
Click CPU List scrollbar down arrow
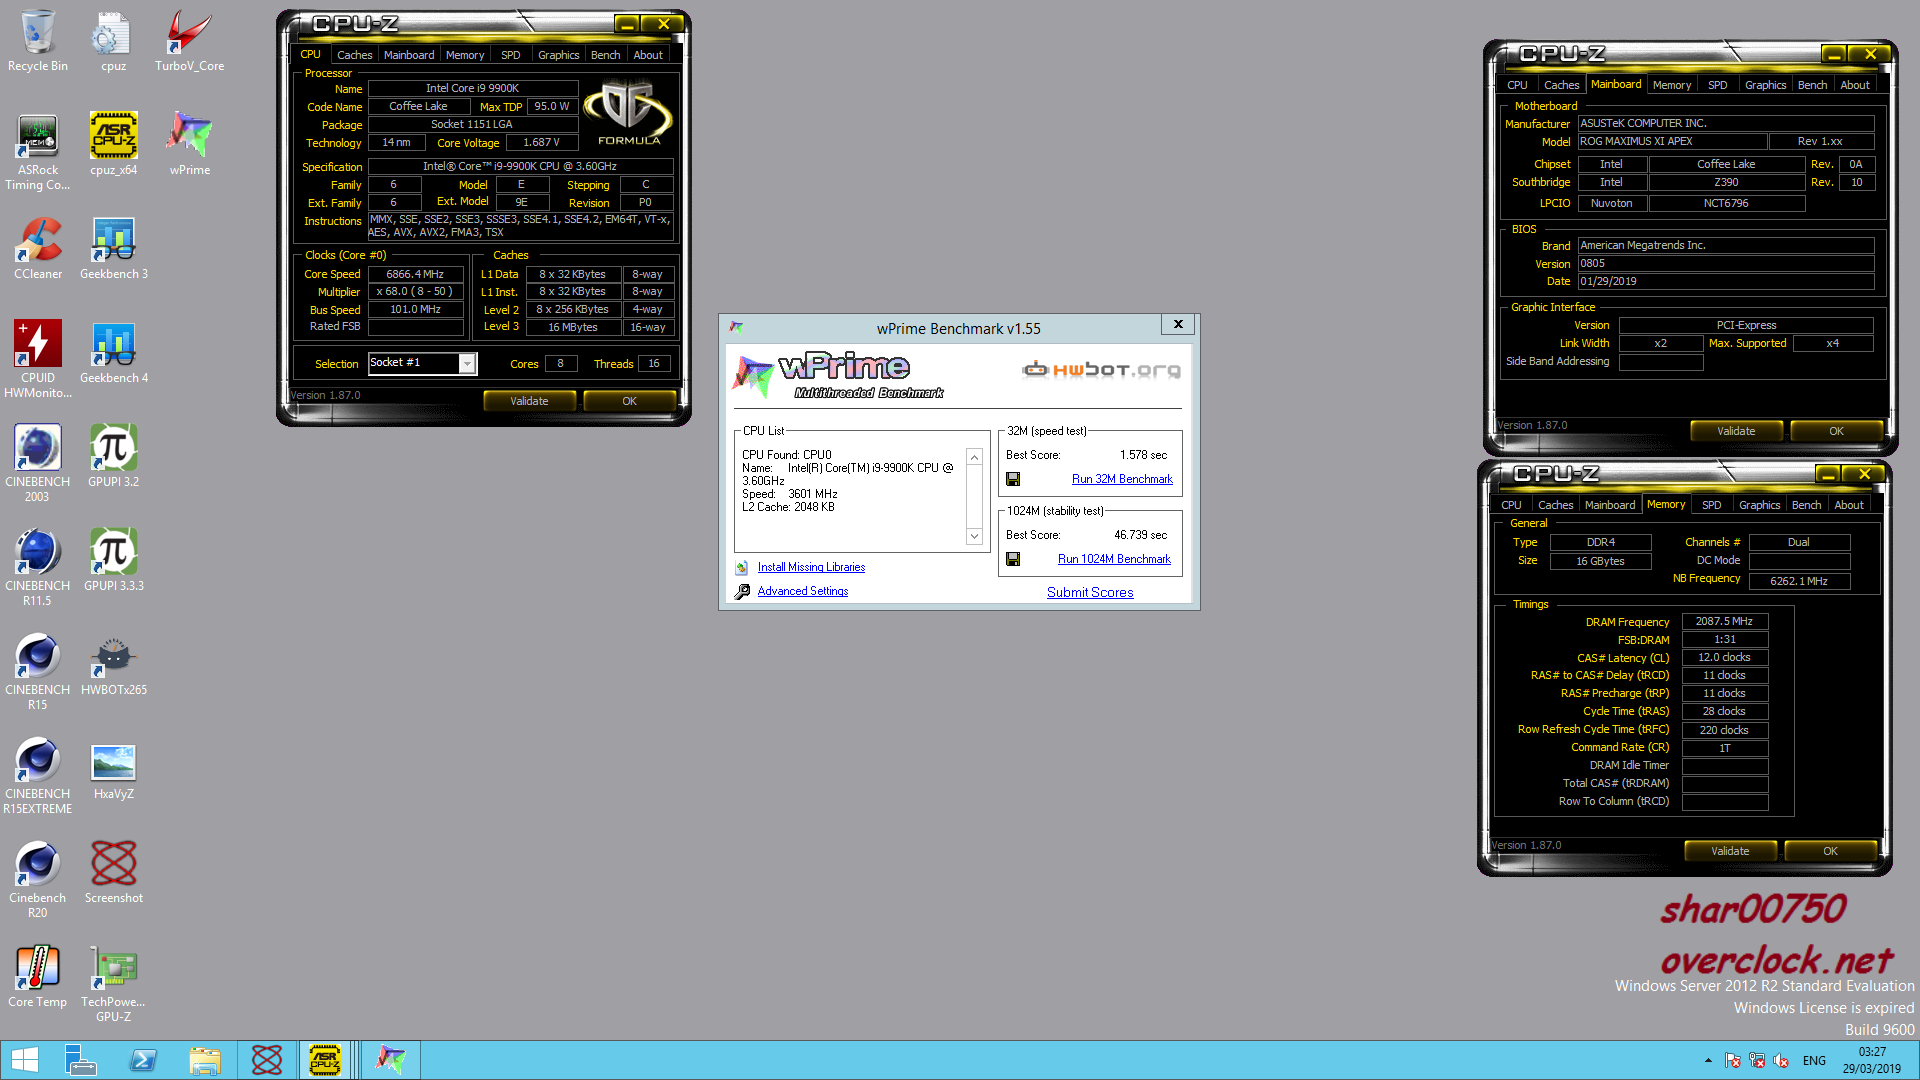tap(974, 537)
